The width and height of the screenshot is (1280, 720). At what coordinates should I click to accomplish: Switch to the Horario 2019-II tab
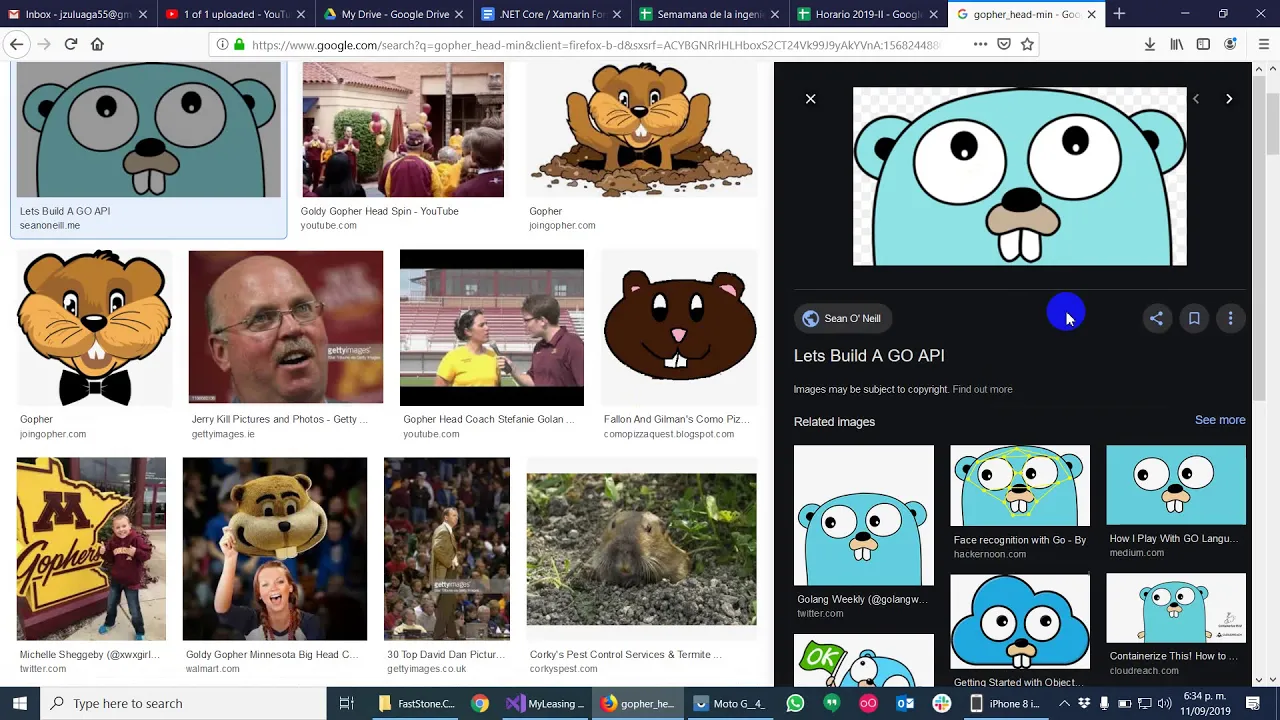click(867, 14)
